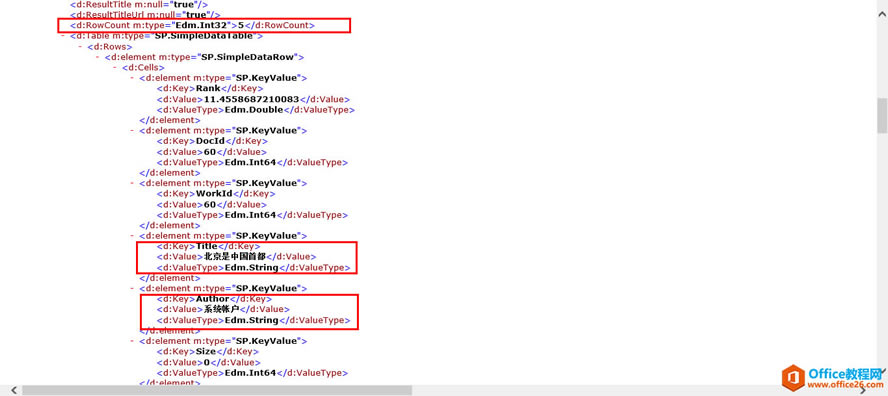Click the orange Office logo icon

(x=793, y=378)
